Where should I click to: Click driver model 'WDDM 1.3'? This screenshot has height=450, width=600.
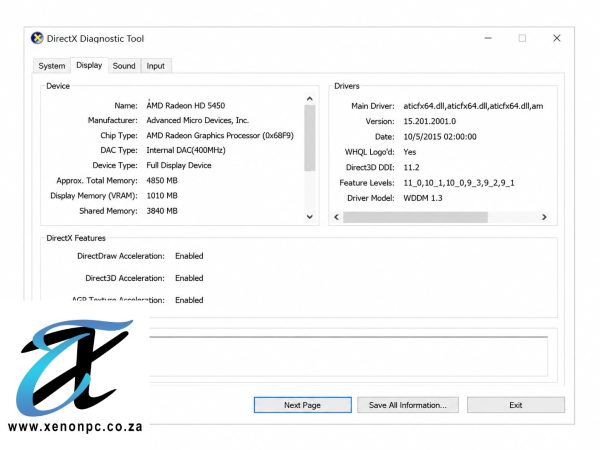pyautogui.click(x=423, y=198)
